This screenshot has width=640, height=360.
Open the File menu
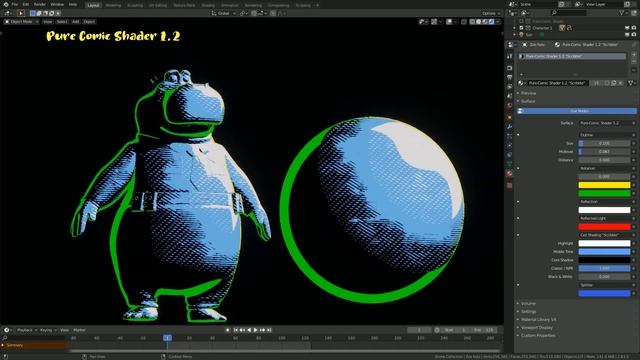15,4
